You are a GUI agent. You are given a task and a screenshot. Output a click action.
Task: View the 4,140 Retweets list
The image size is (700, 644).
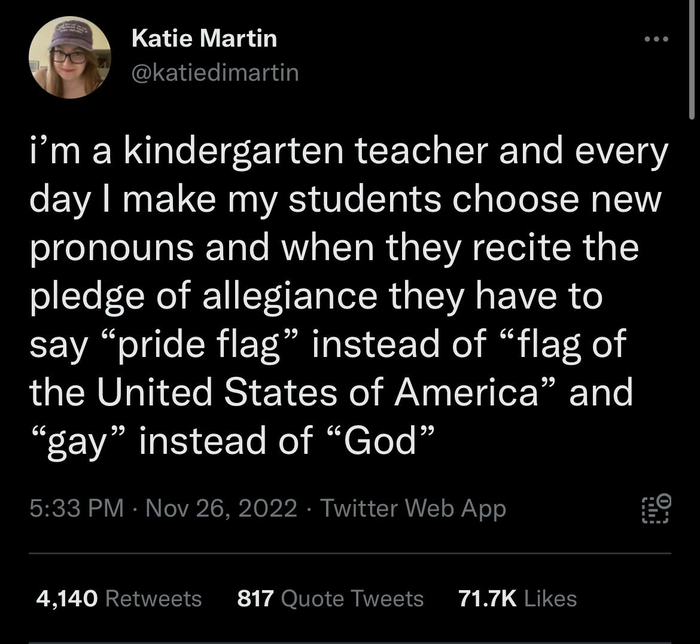coord(119,598)
